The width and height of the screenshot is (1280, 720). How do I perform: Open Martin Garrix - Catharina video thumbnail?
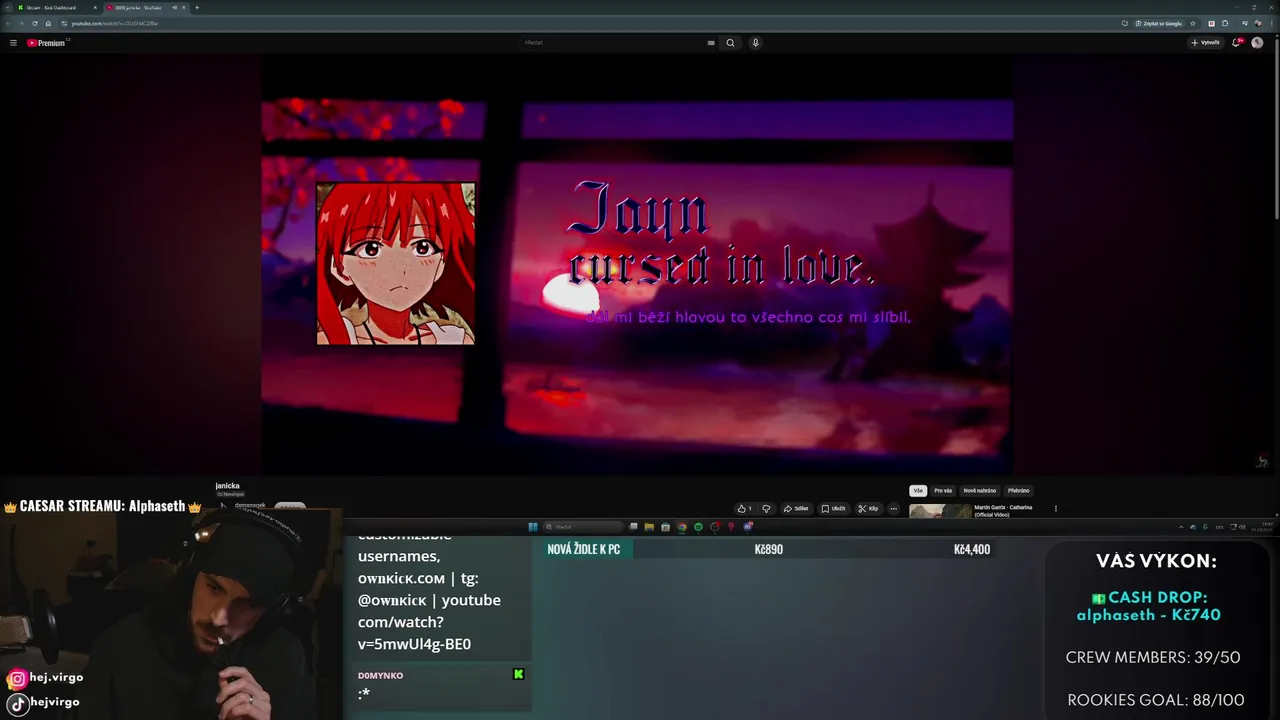coord(940,511)
